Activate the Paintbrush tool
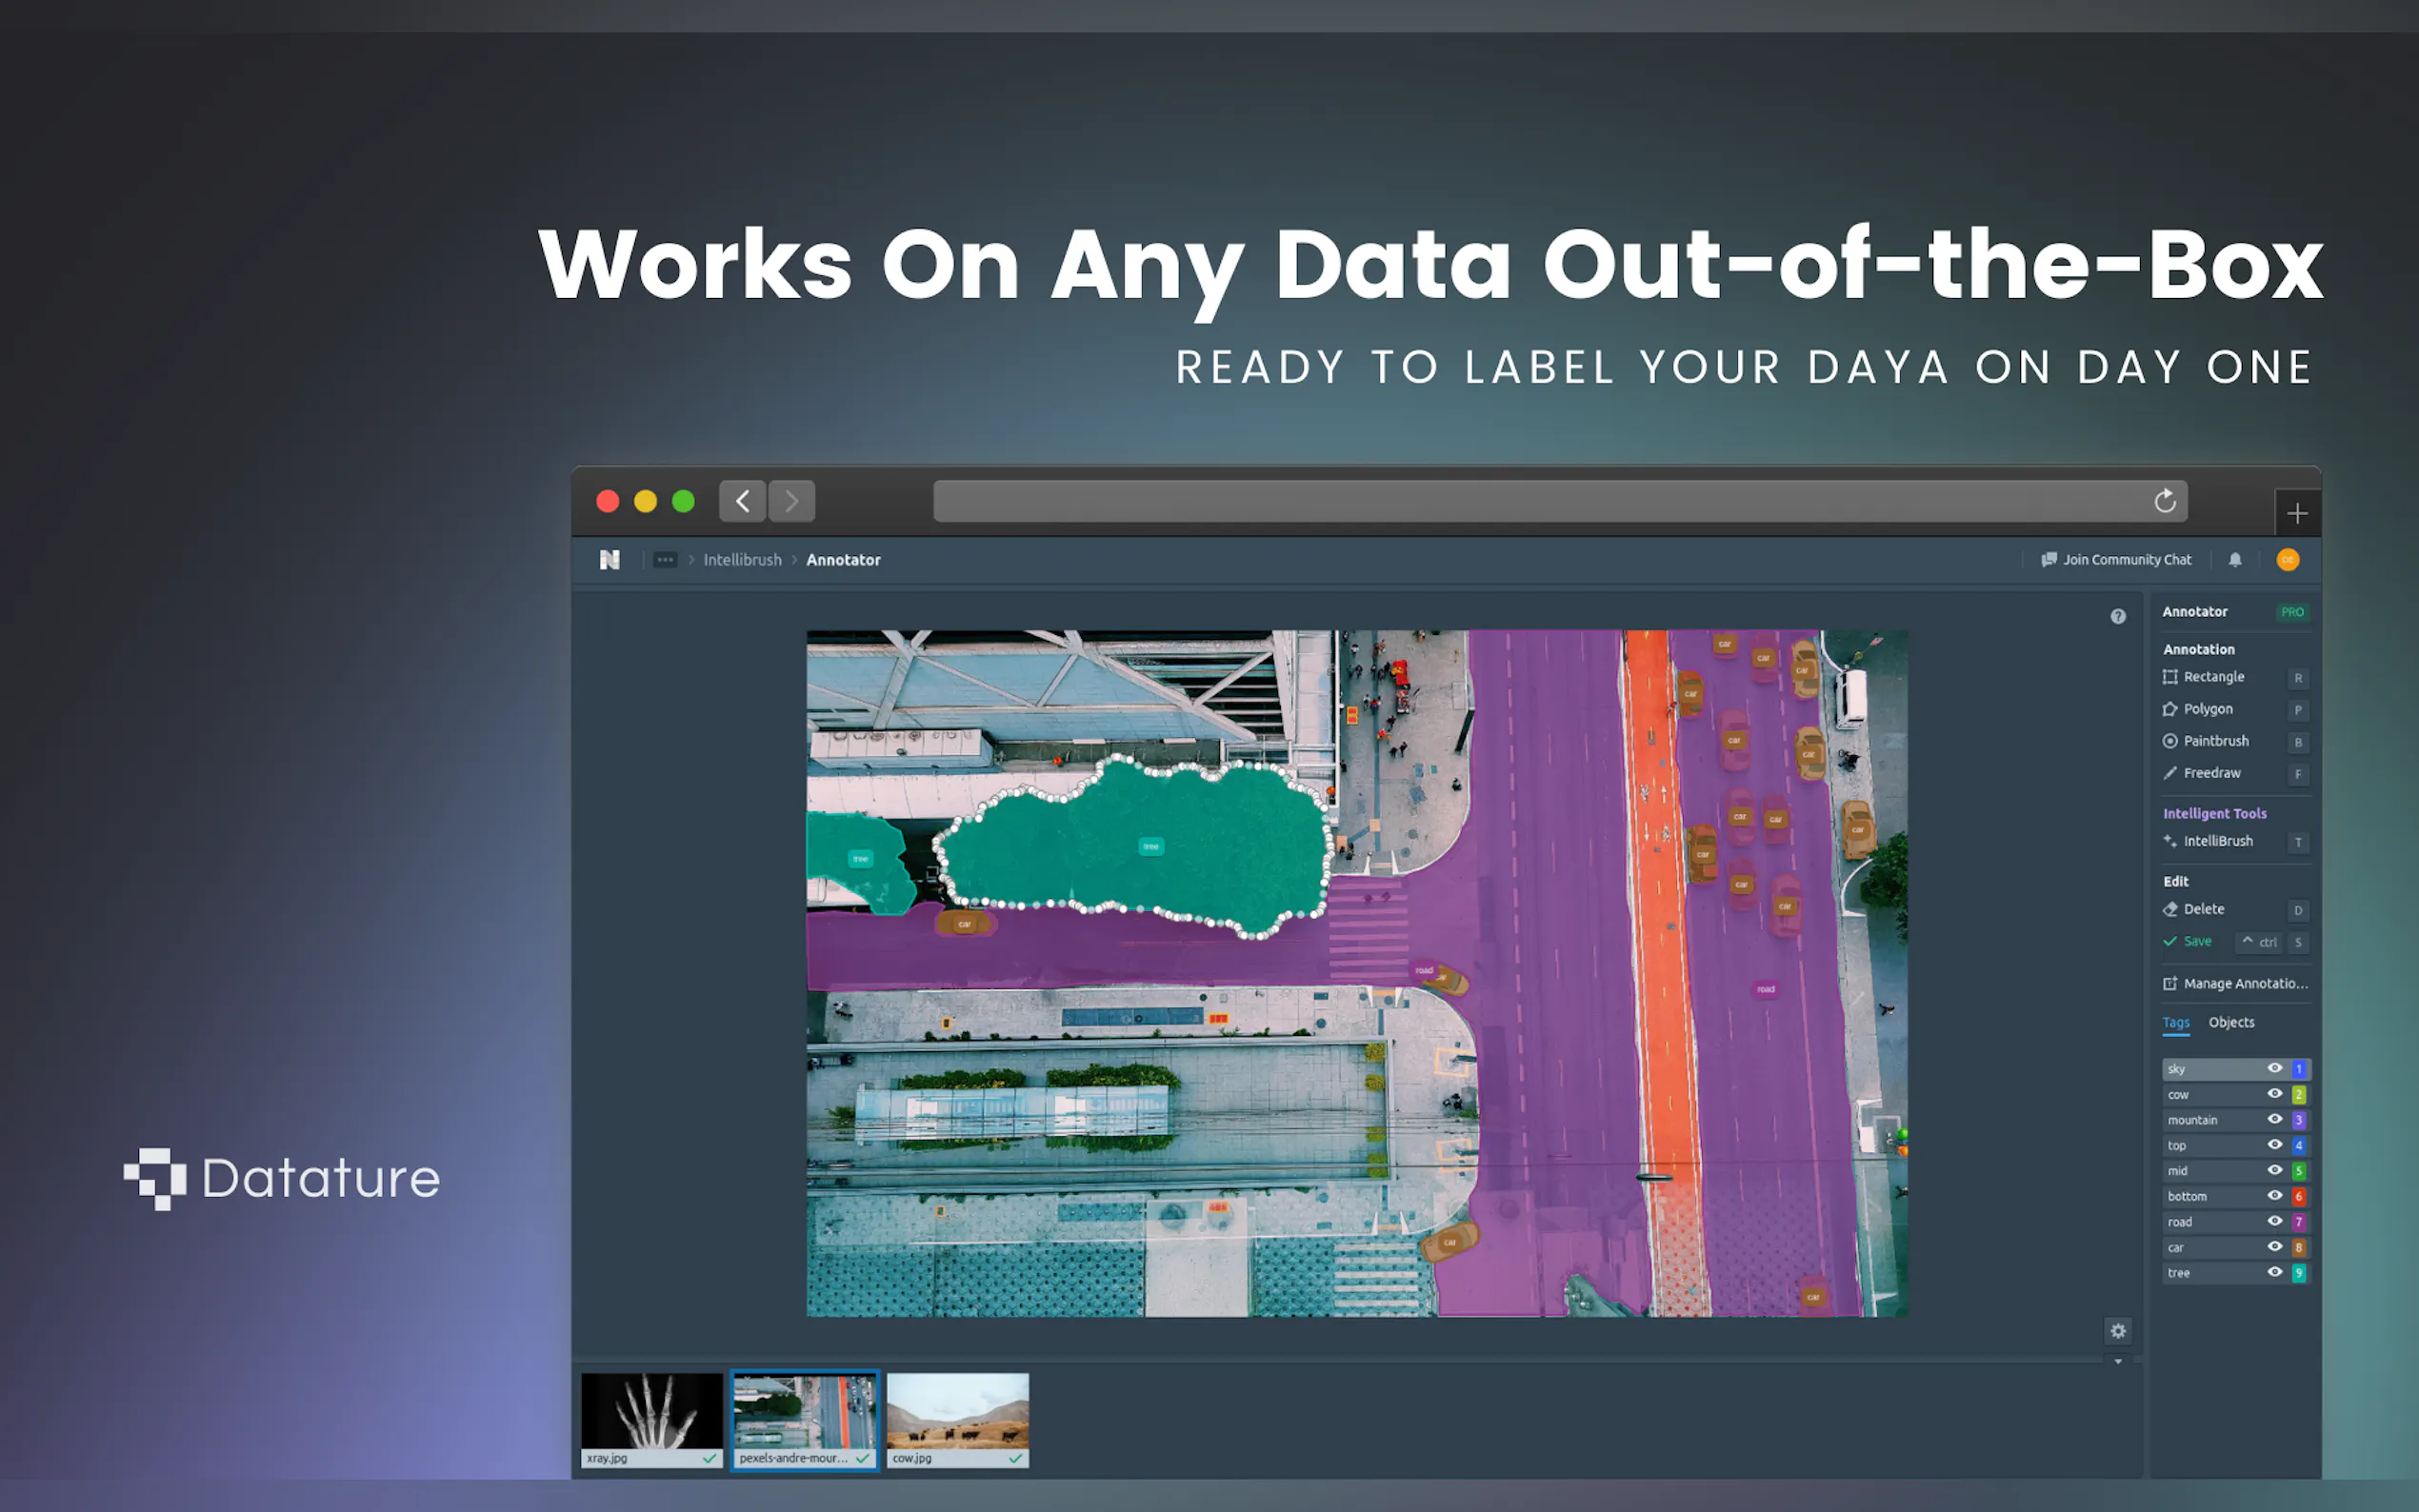 pos(2215,741)
